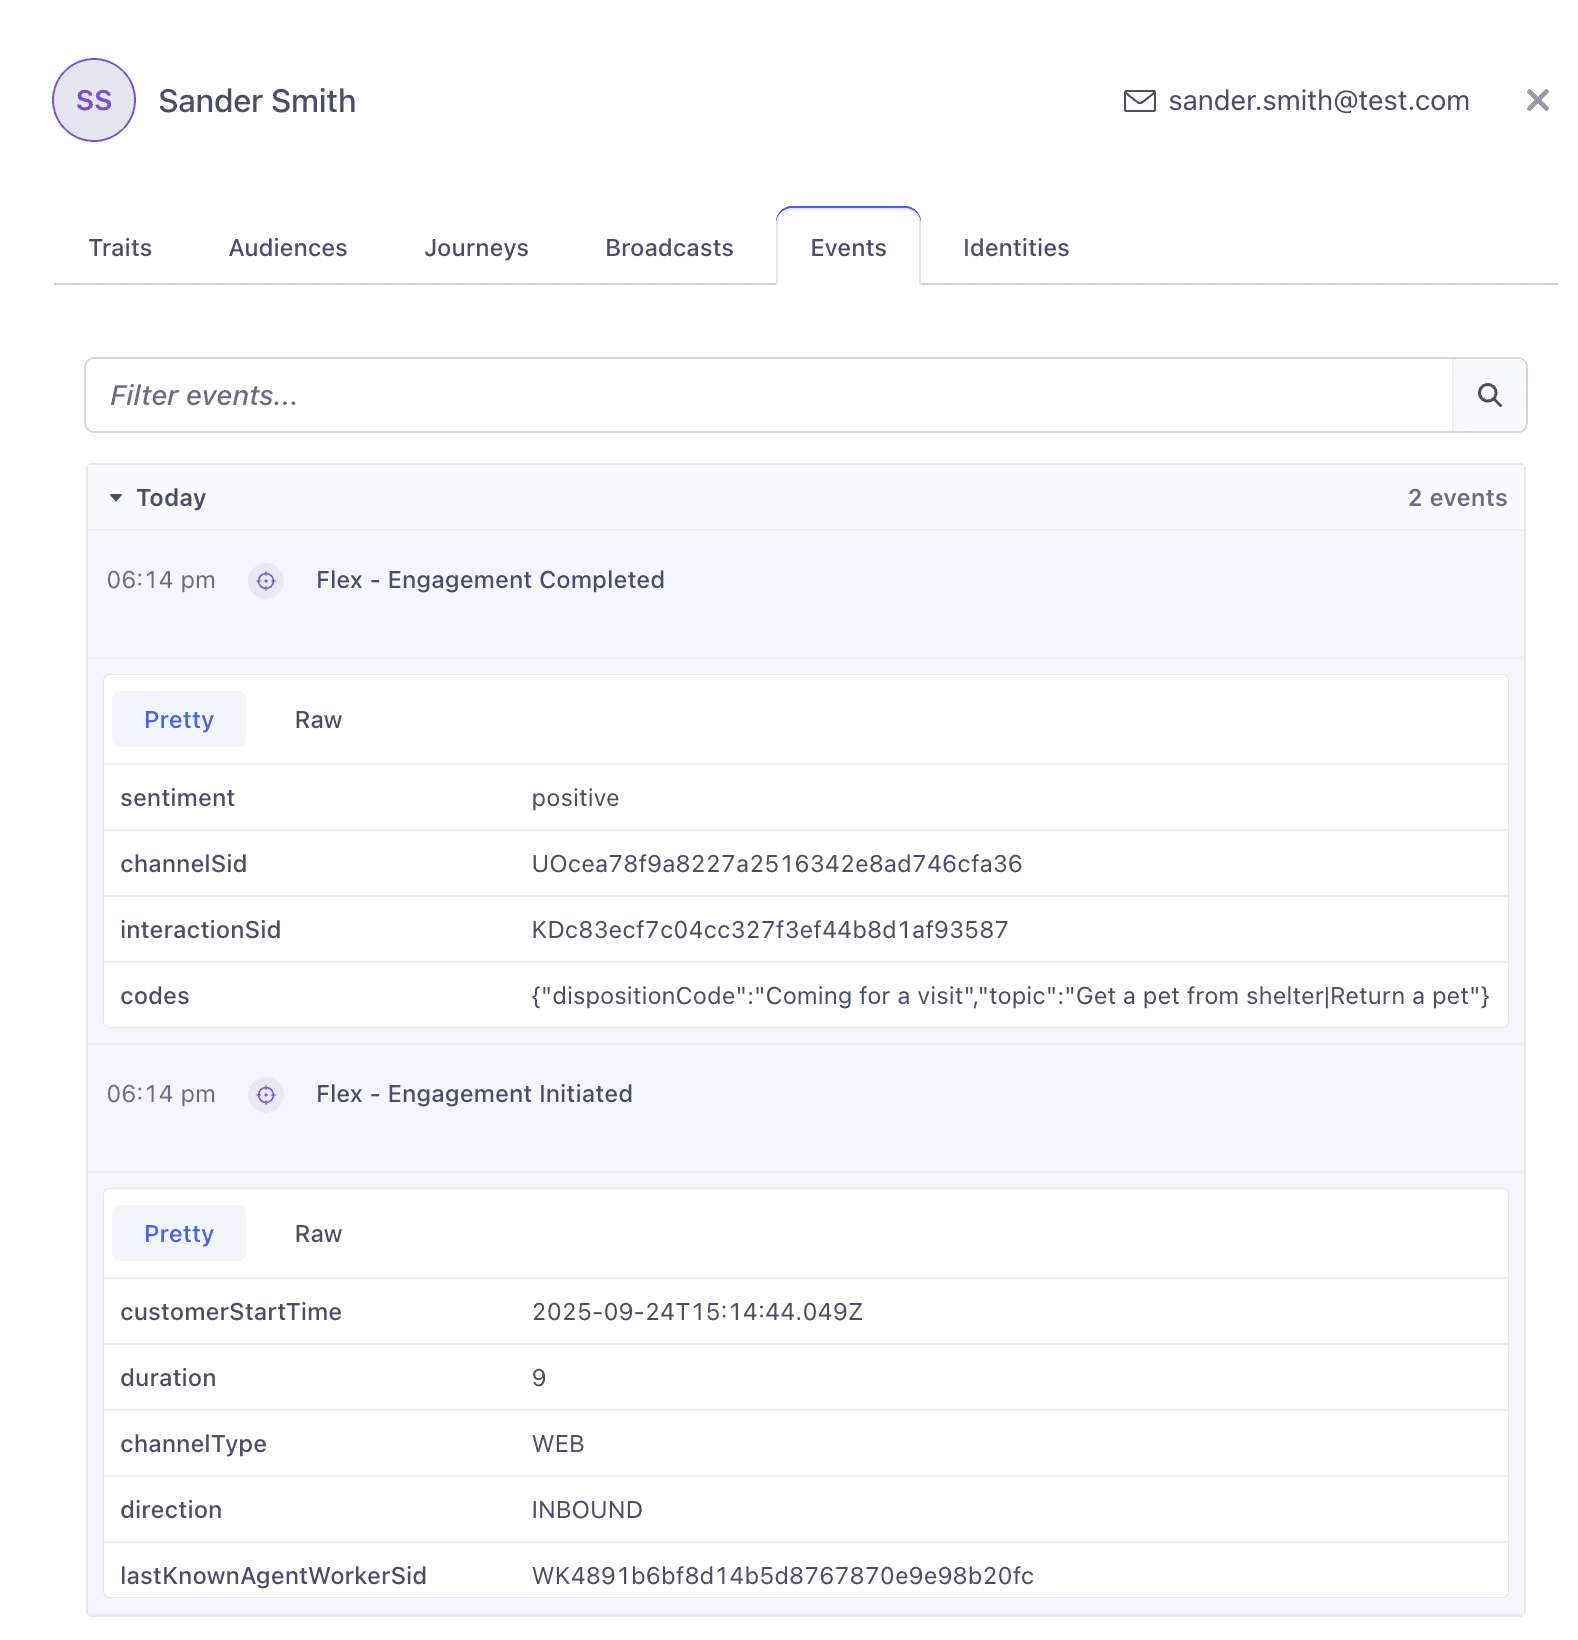Click the magnifier search icon button
The width and height of the screenshot is (1578, 1640).
pyautogui.click(x=1489, y=396)
